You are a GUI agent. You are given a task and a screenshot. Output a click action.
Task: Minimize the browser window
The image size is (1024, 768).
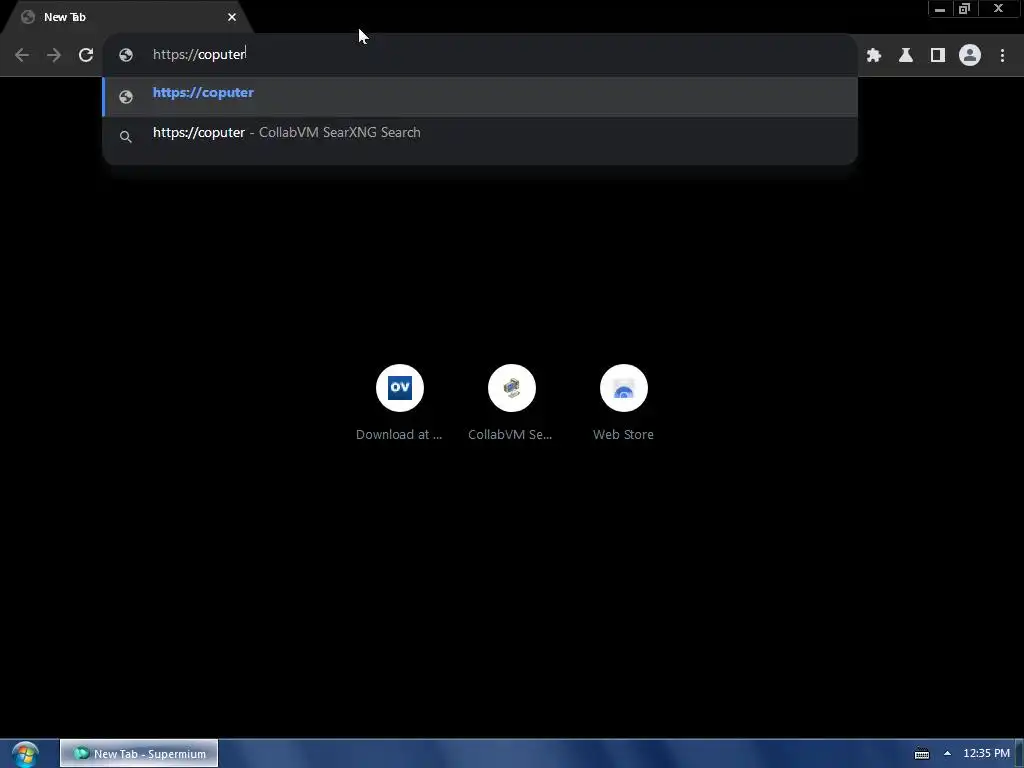coord(940,9)
